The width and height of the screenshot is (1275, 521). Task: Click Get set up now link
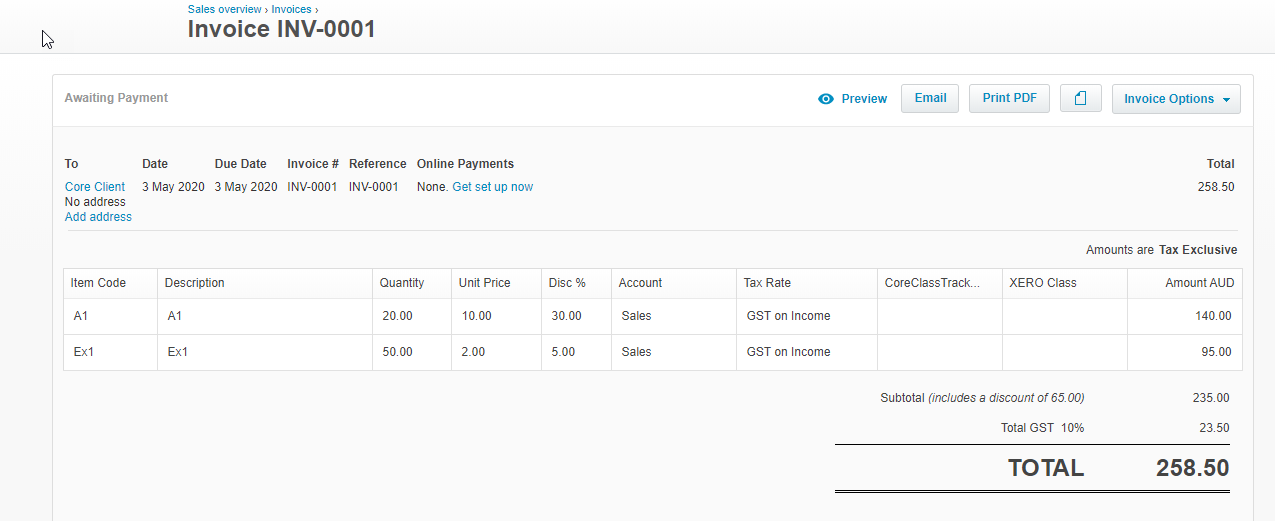[x=493, y=187]
